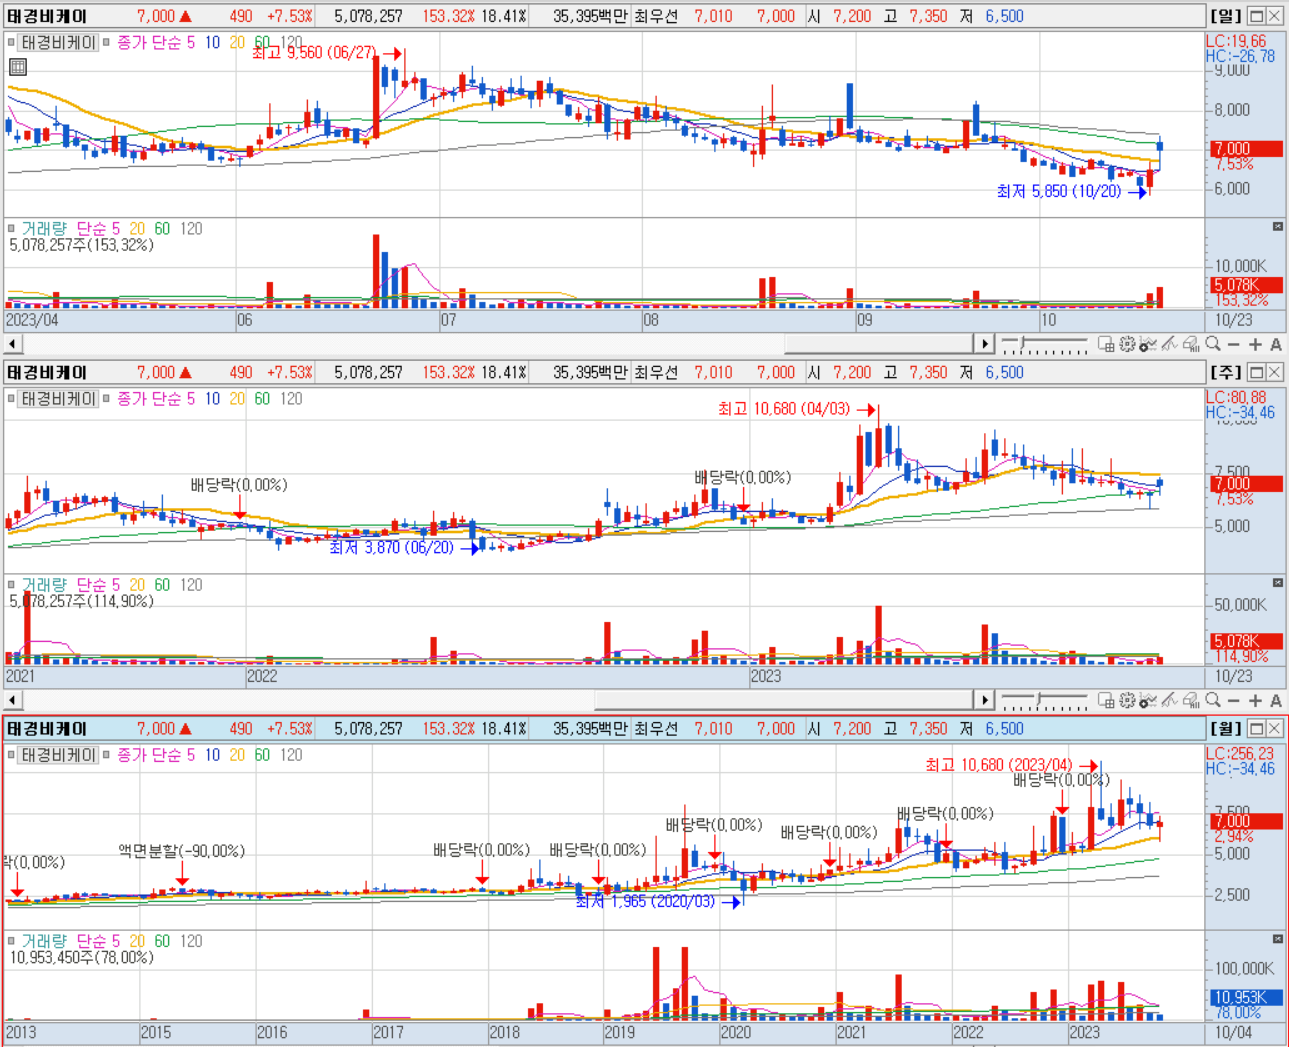Click the 최고 9,560 (06/27) annotation
Screen dimensions: 1289x1047
[314, 52]
